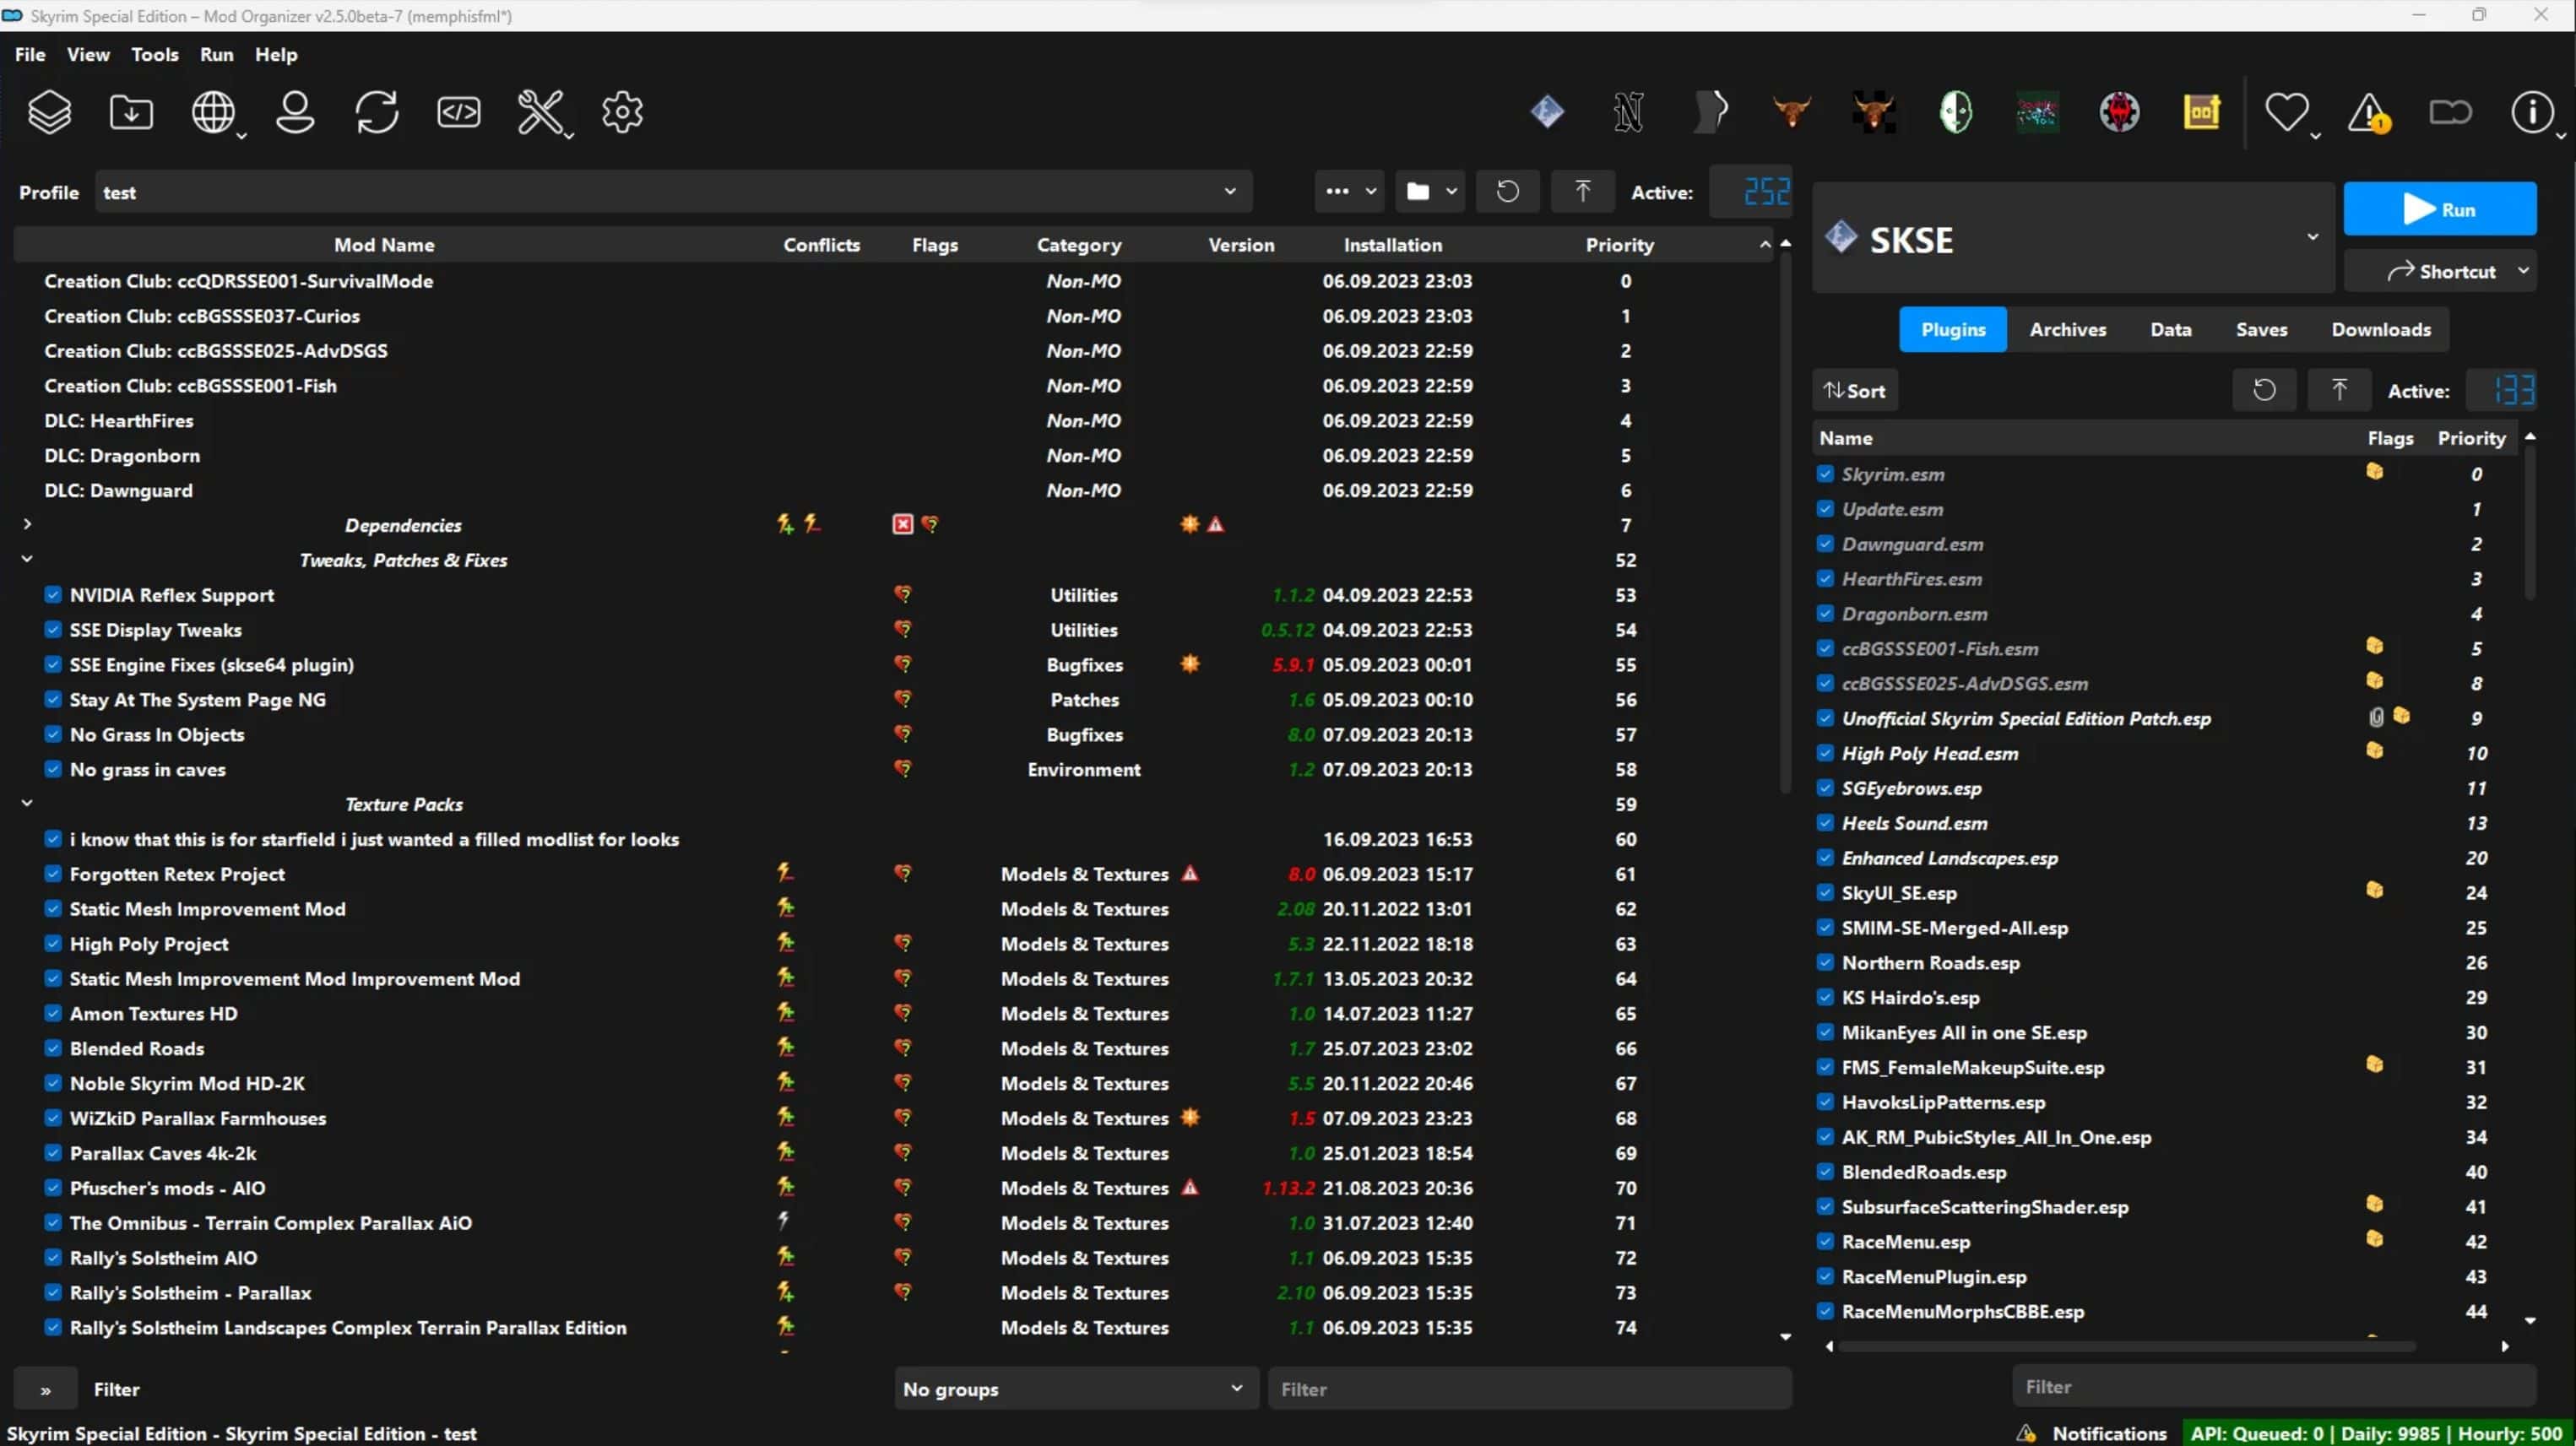Viewport: 2576px width, 1446px height.
Task: Expand the Dependencies separator
Action: (x=27, y=524)
